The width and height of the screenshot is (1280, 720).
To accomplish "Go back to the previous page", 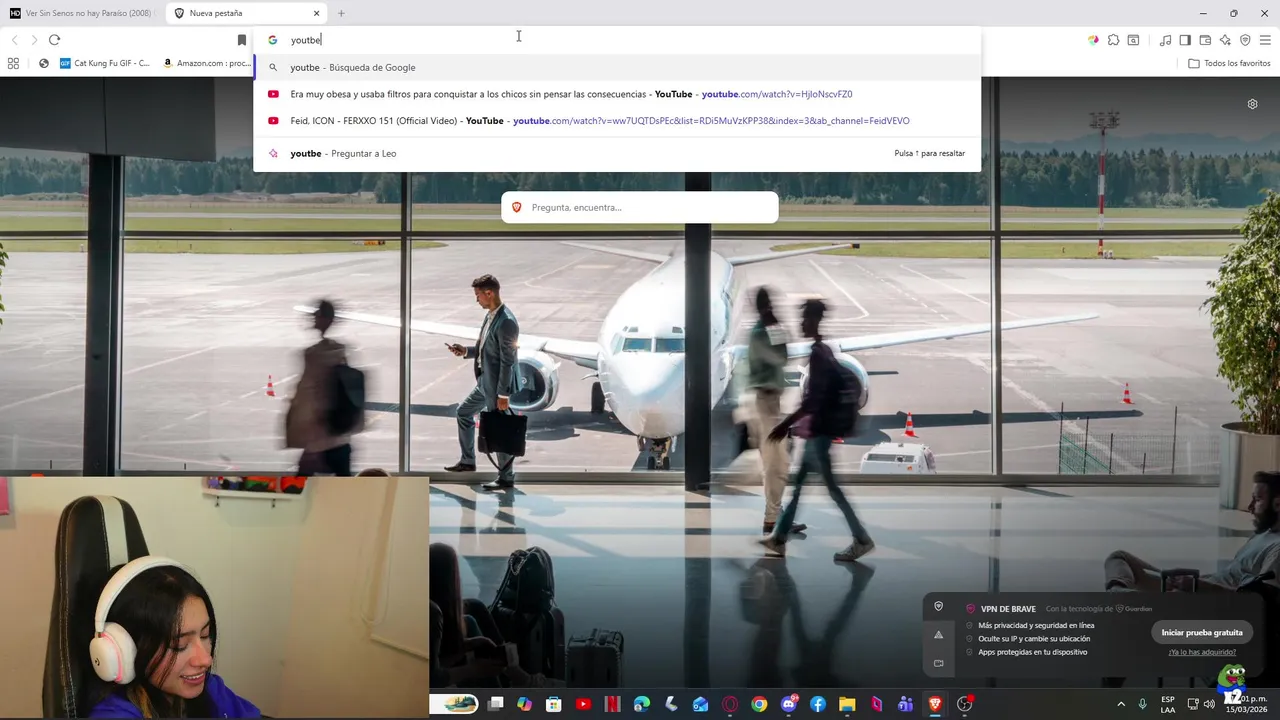I will [x=14, y=40].
